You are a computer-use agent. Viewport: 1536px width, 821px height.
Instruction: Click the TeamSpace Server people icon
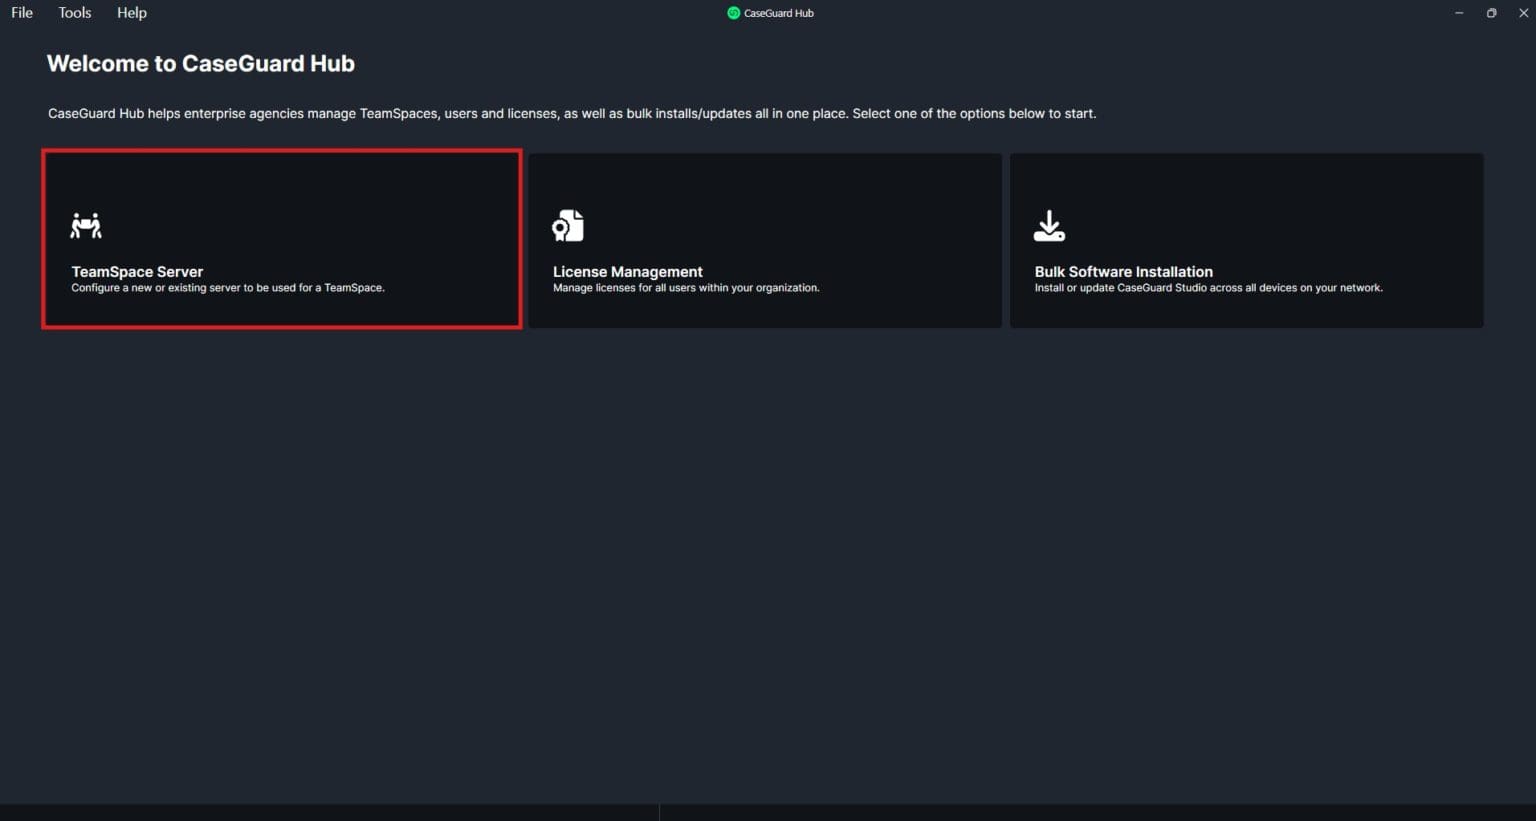[85, 225]
